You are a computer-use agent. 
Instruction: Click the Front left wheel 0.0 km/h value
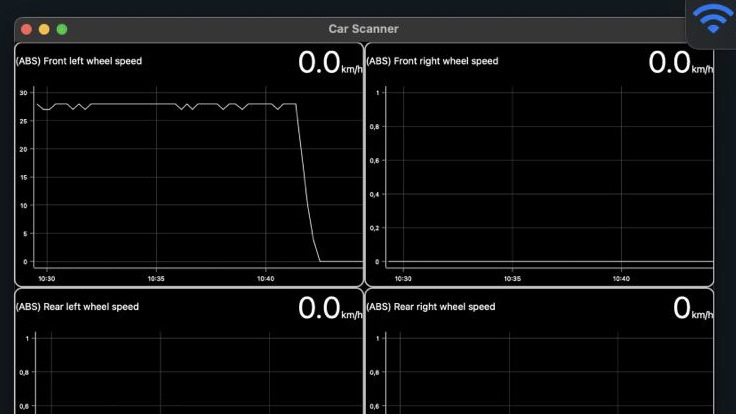[x=330, y=63]
